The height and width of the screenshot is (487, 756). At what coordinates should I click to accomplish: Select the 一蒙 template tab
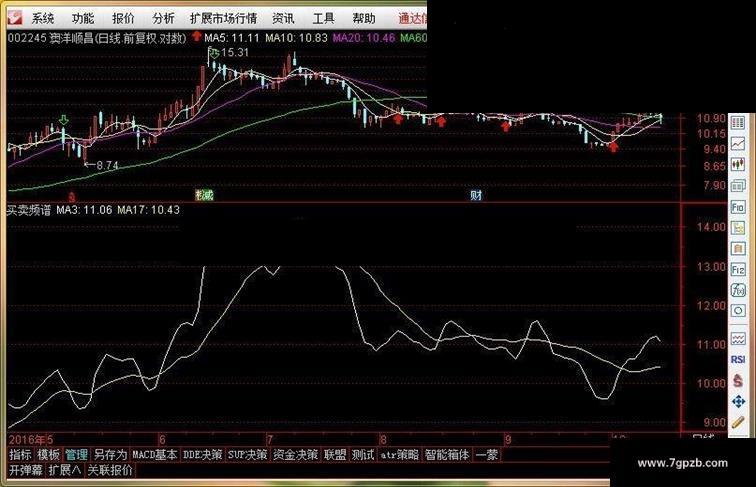click(487, 455)
